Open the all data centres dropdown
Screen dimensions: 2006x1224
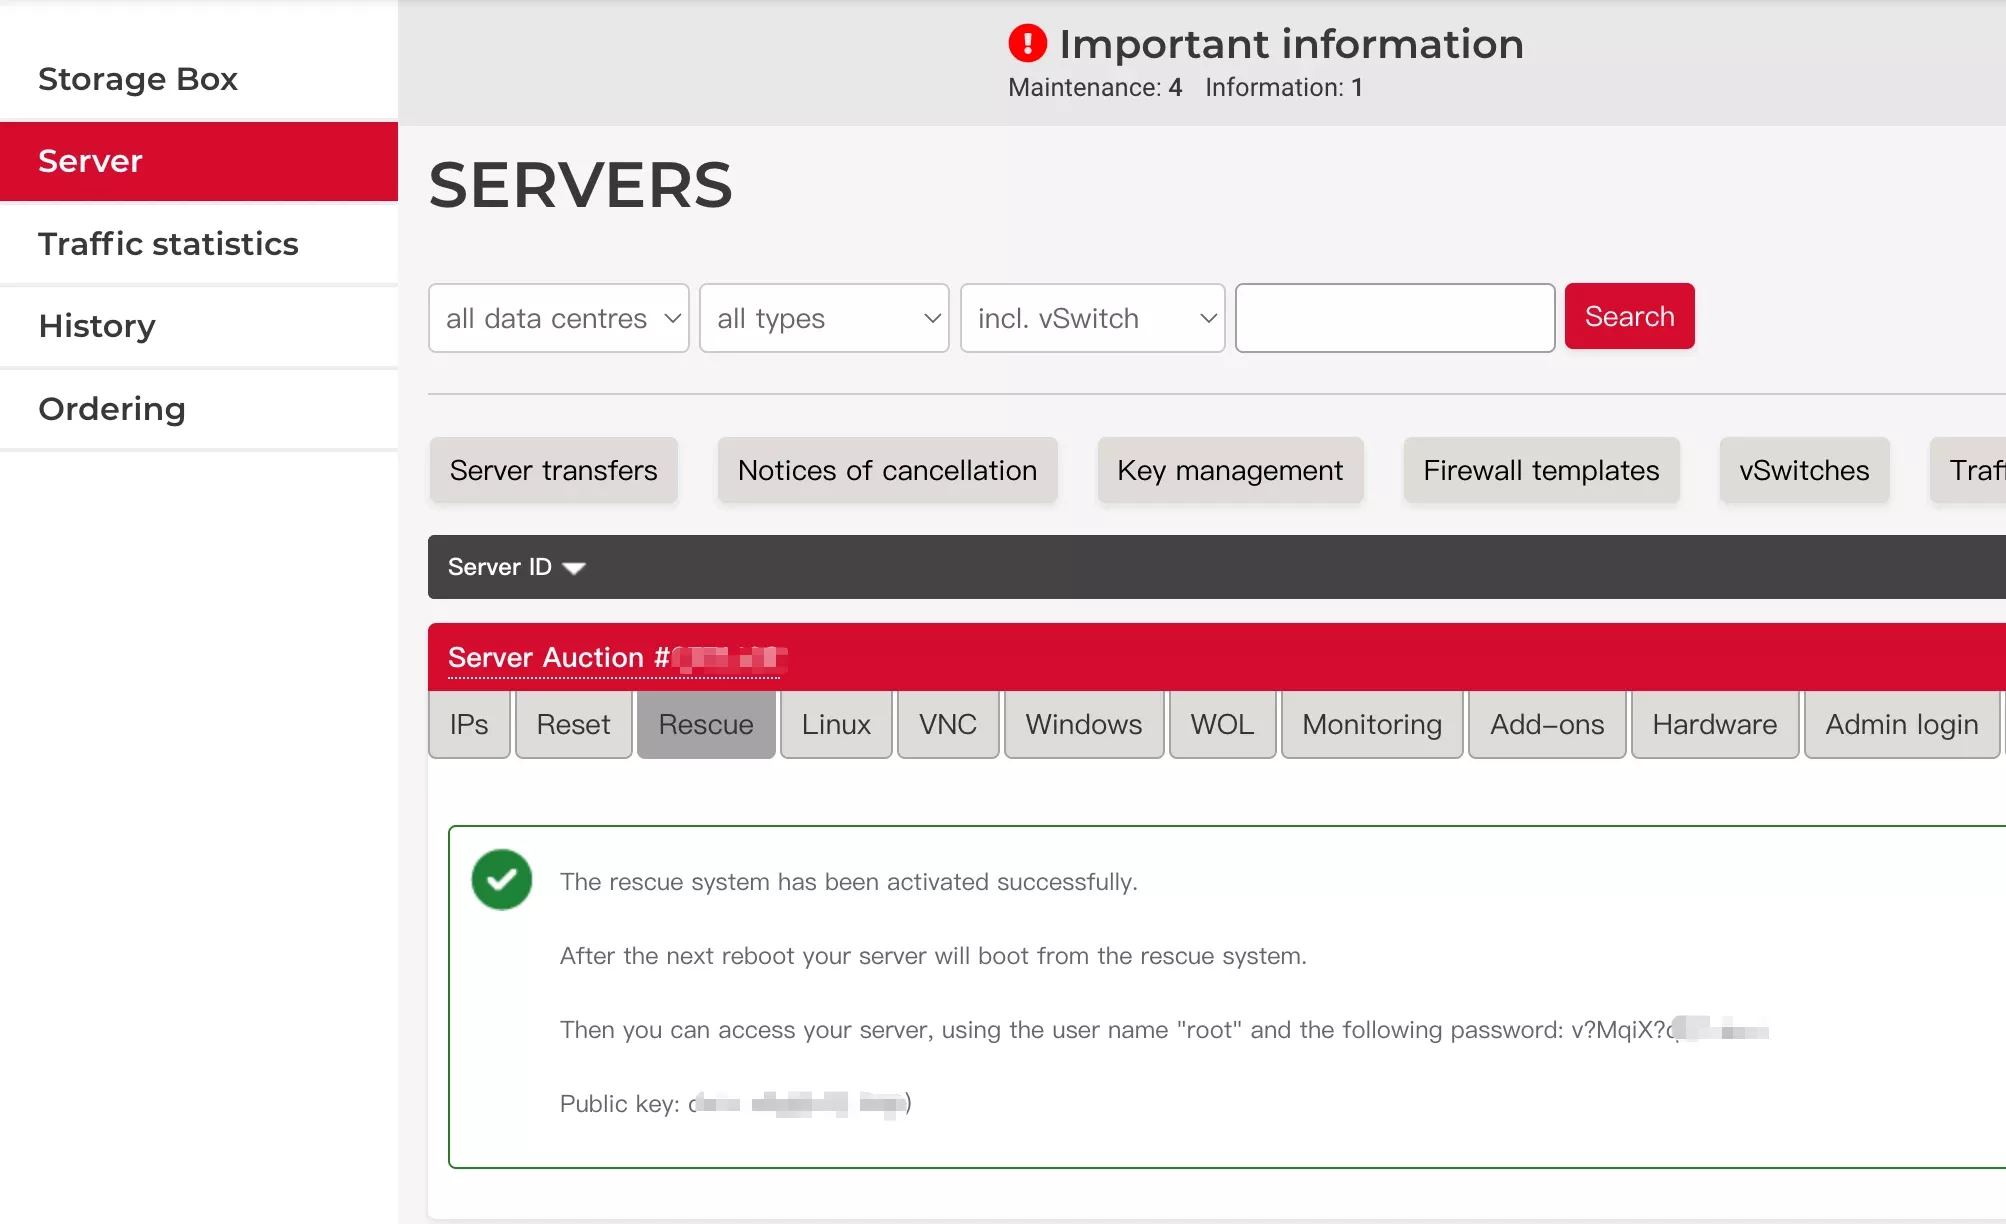558,318
